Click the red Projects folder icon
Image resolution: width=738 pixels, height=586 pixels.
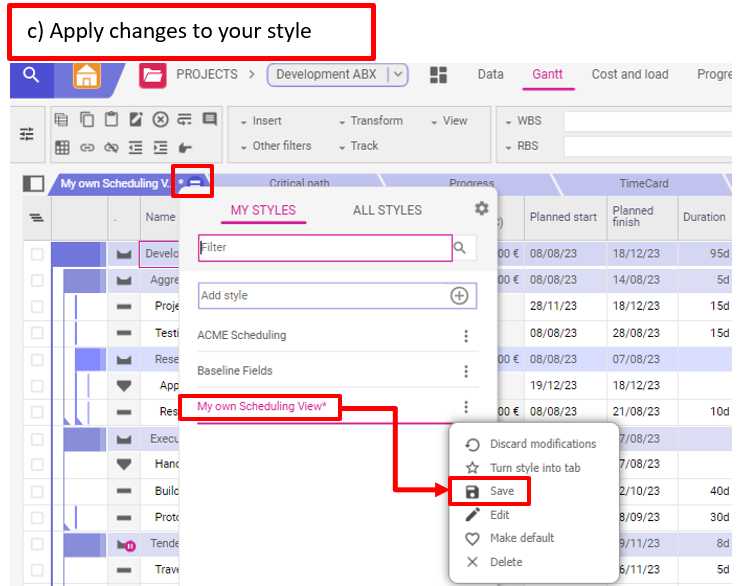pos(153,75)
